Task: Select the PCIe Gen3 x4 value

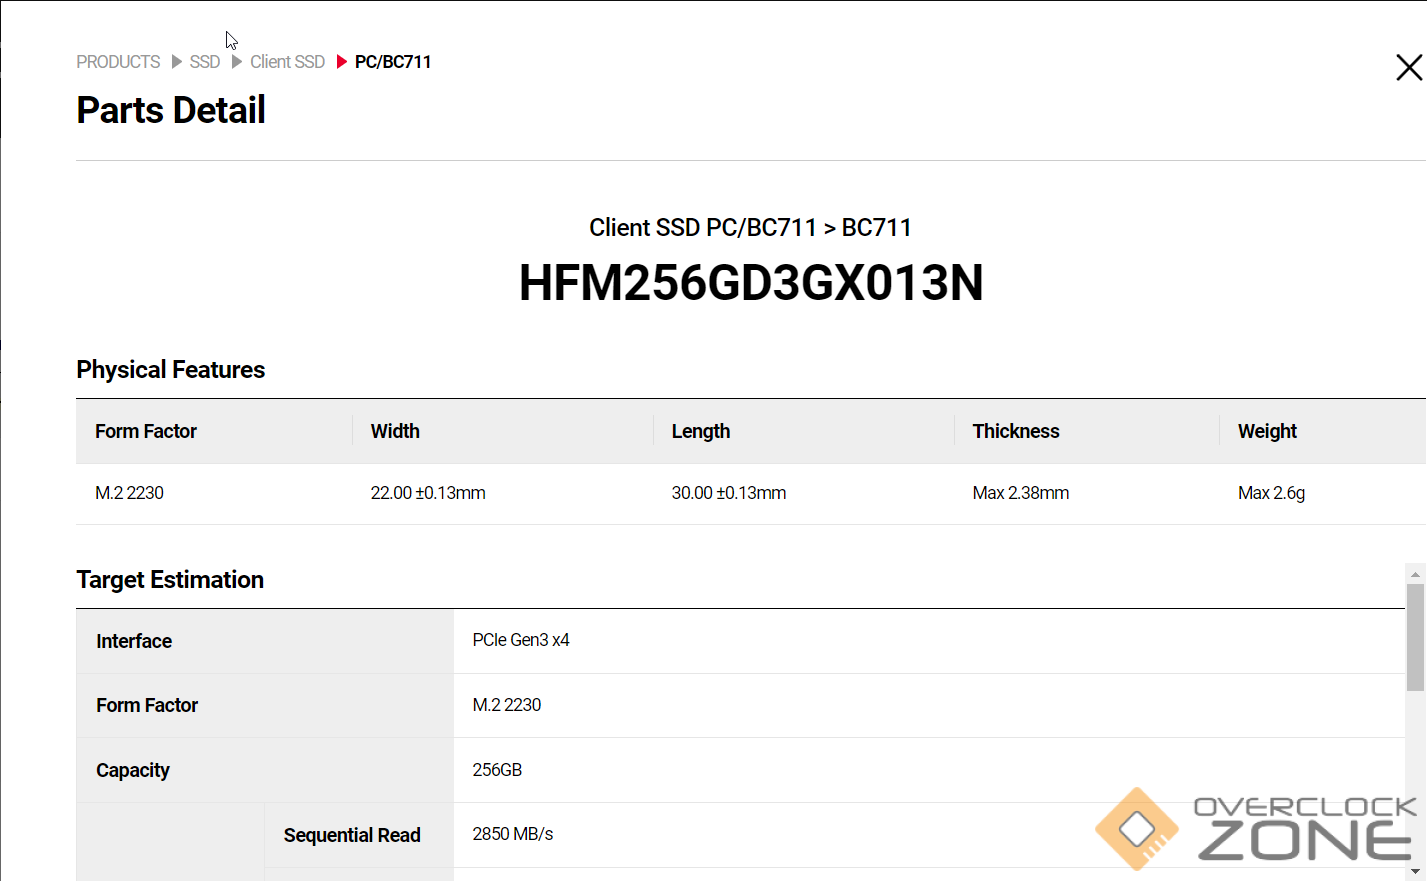Action: pos(521,640)
